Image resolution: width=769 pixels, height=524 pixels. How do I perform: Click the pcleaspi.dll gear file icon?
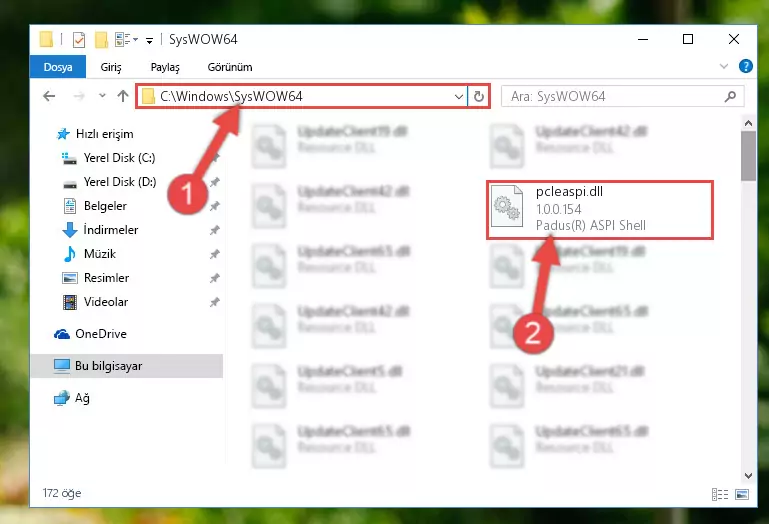(x=507, y=206)
